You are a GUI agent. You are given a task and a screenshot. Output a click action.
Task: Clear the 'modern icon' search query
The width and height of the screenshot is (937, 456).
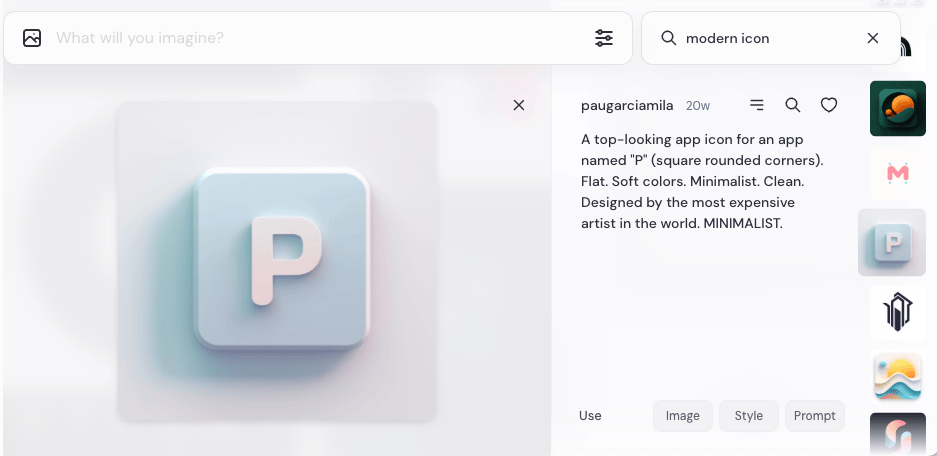coord(872,38)
